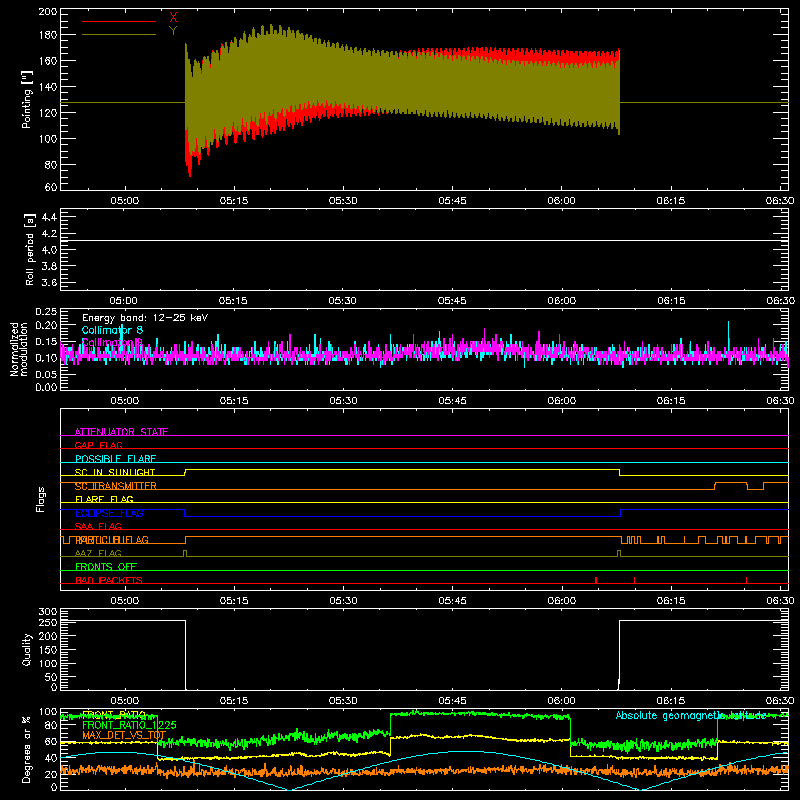800x800 pixels.
Task: Click the 05:15 time label under Pointing plot
Action: pyautogui.click(x=234, y=201)
